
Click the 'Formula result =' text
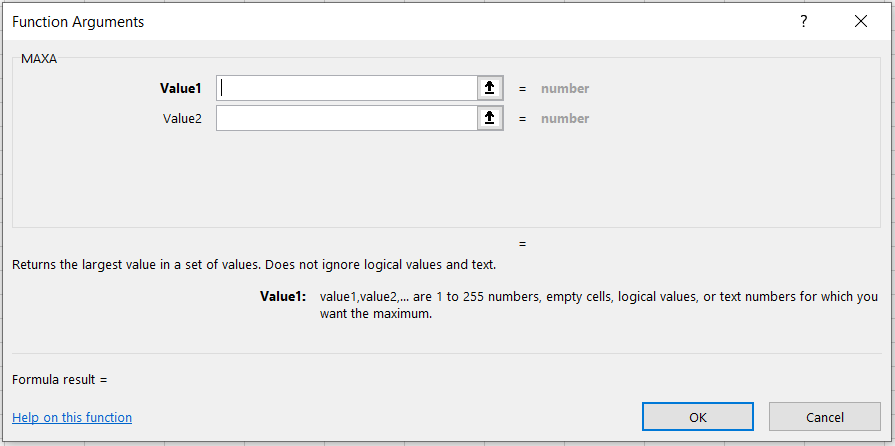[x=59, y=379]
